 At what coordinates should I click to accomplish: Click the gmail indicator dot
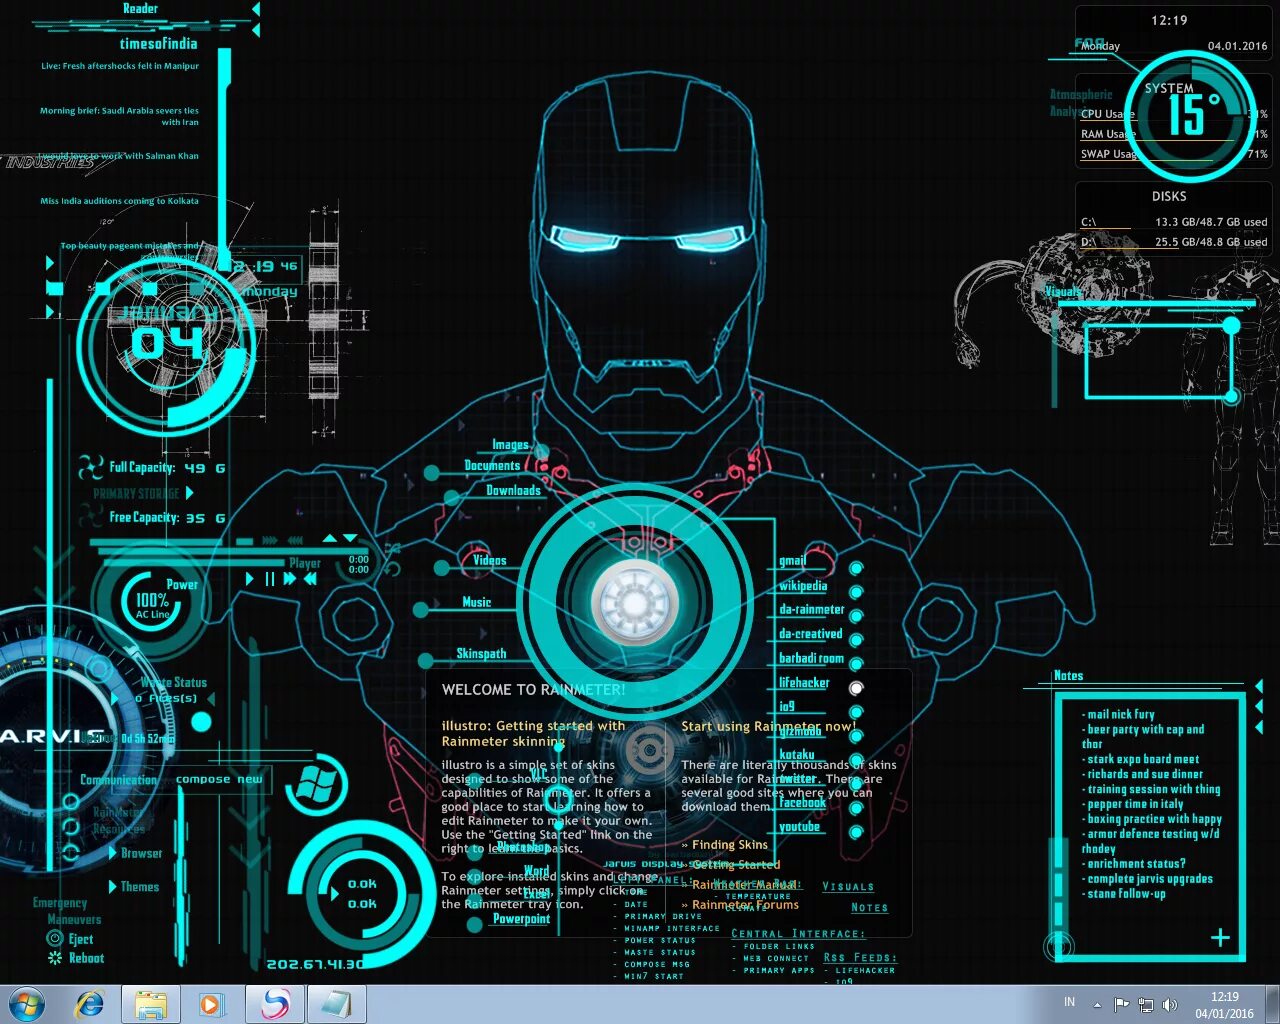click(856, 567)
